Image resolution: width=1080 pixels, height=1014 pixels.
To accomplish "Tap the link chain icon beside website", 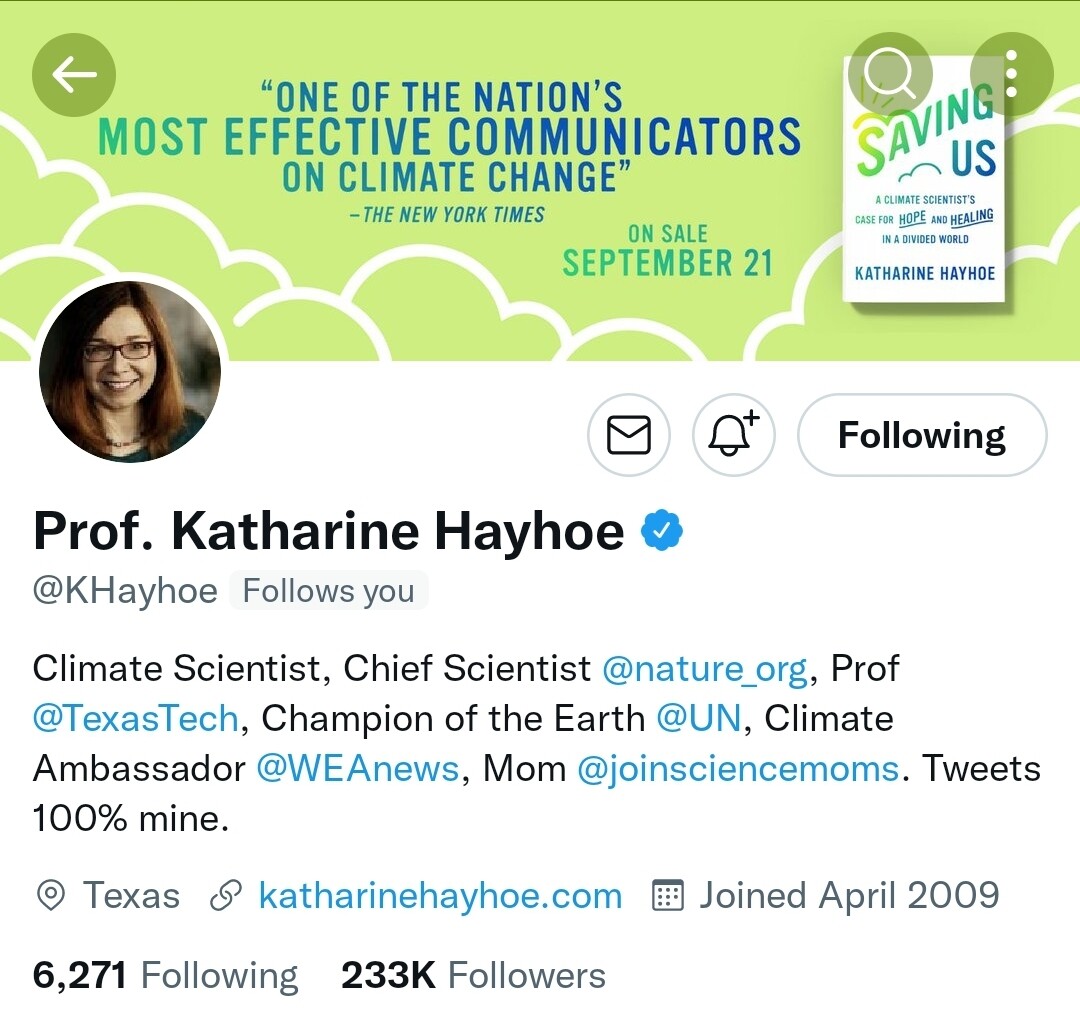I will [x=224, y=896].
